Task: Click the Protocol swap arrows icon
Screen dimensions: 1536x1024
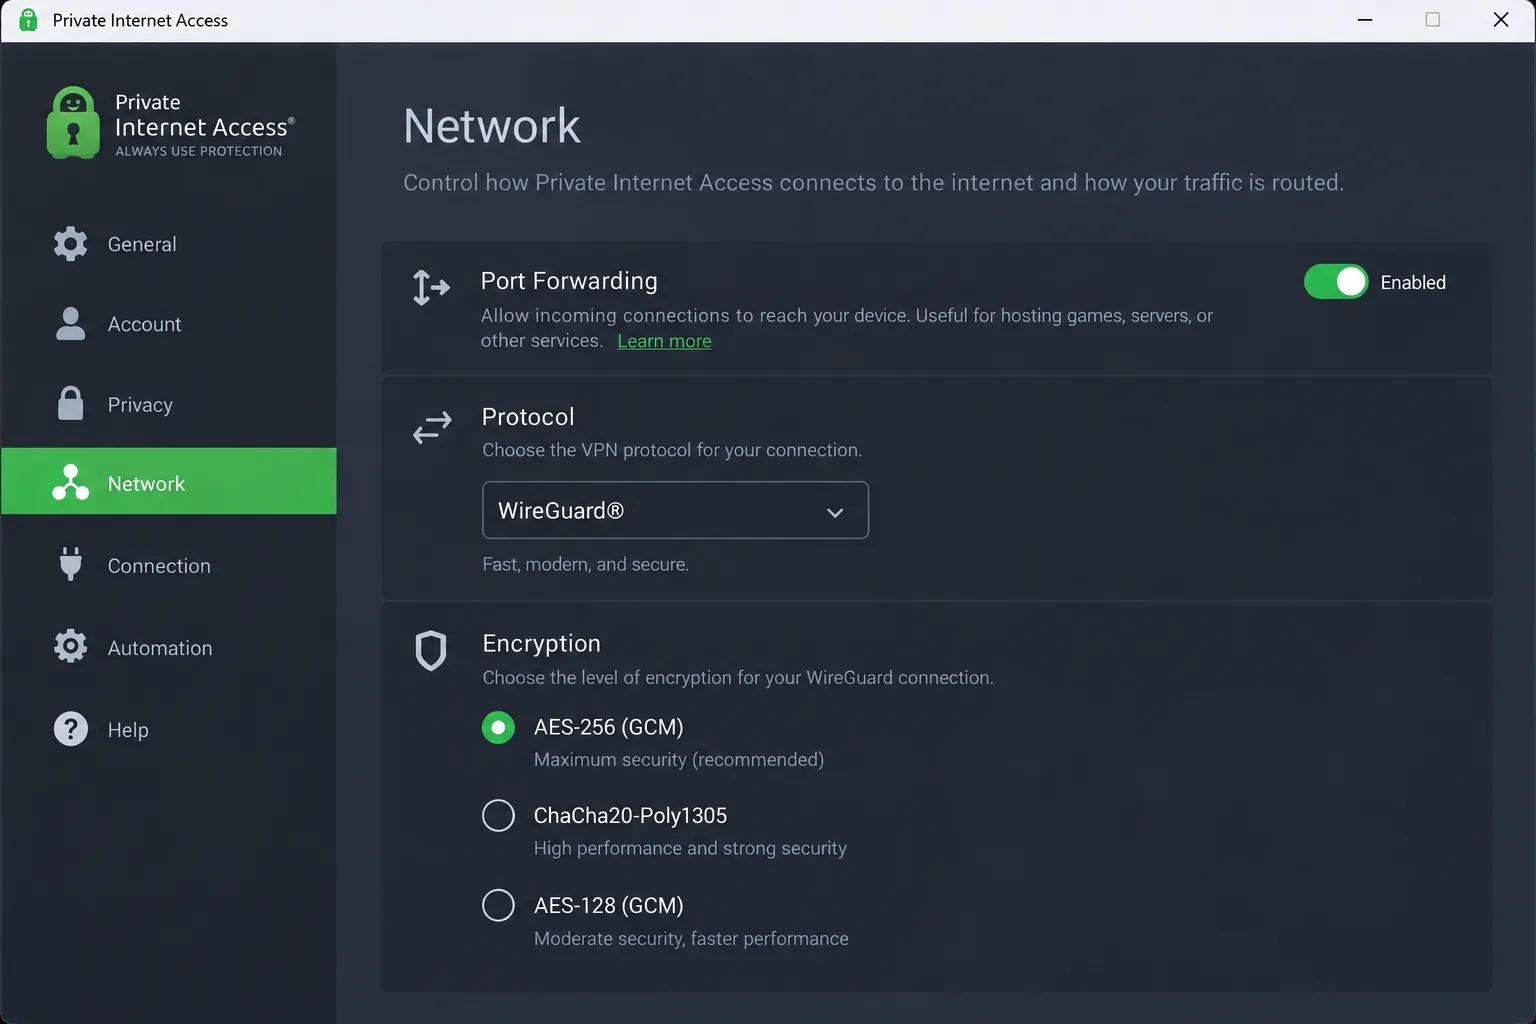Action: [432, 428]
